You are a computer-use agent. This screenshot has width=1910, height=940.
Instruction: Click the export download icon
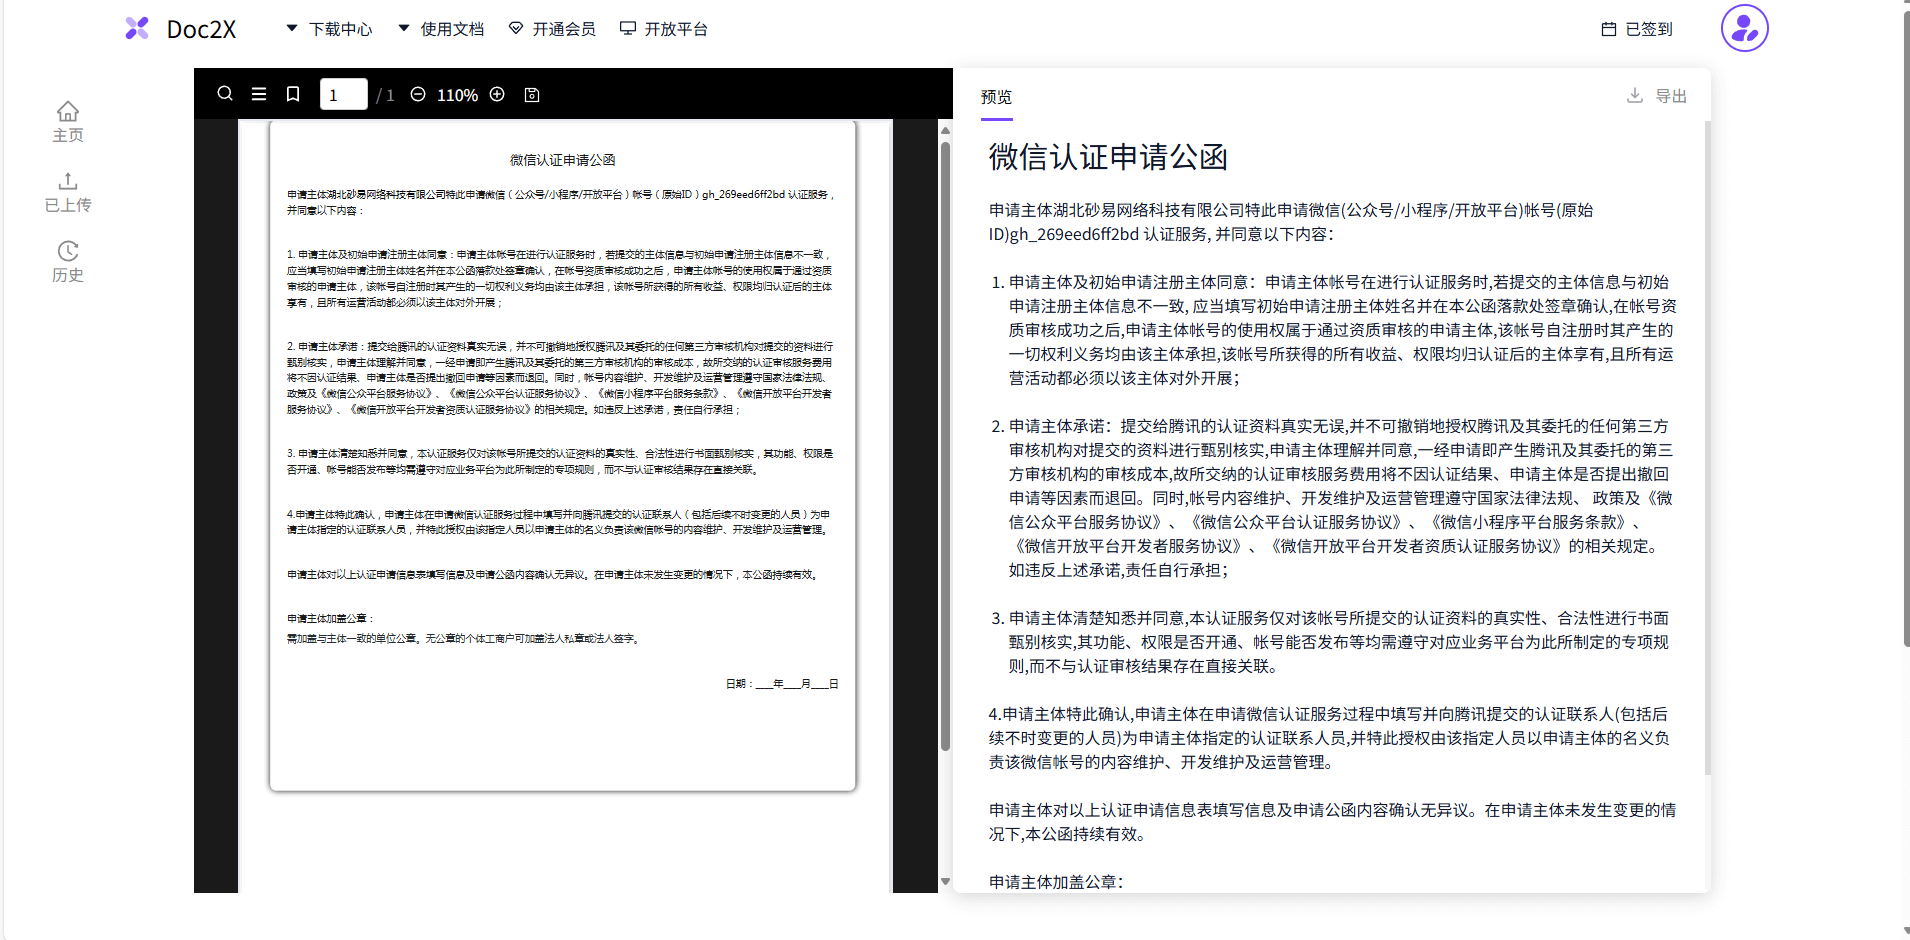coord(1635,95)
